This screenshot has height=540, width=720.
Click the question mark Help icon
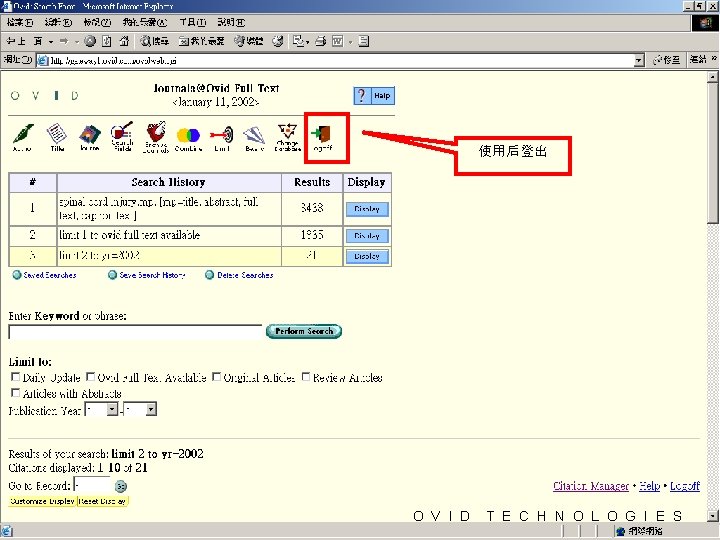click(361, 96)
